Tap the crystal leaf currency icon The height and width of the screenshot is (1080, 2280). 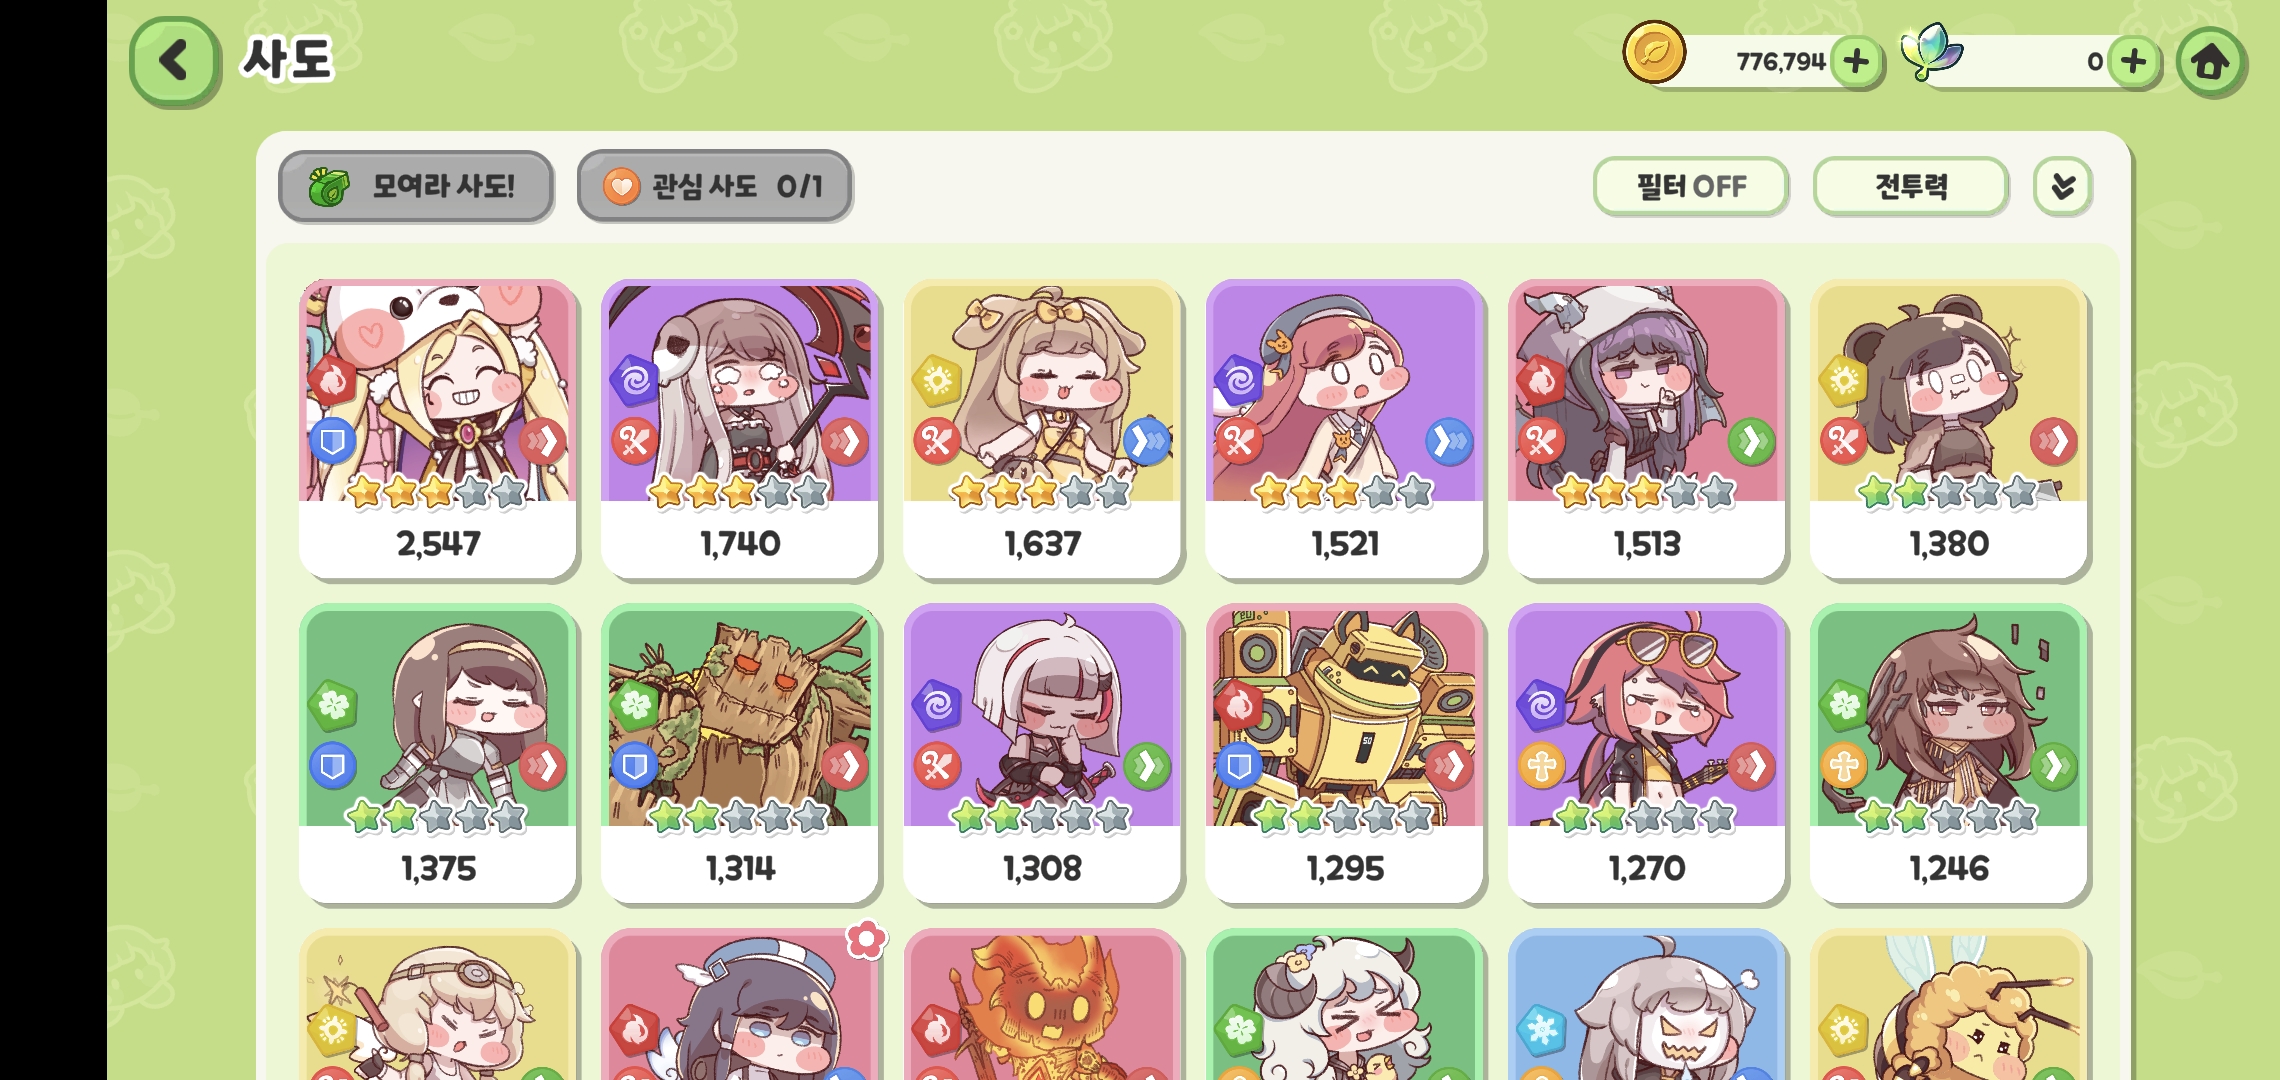(x=1930, y=50)
